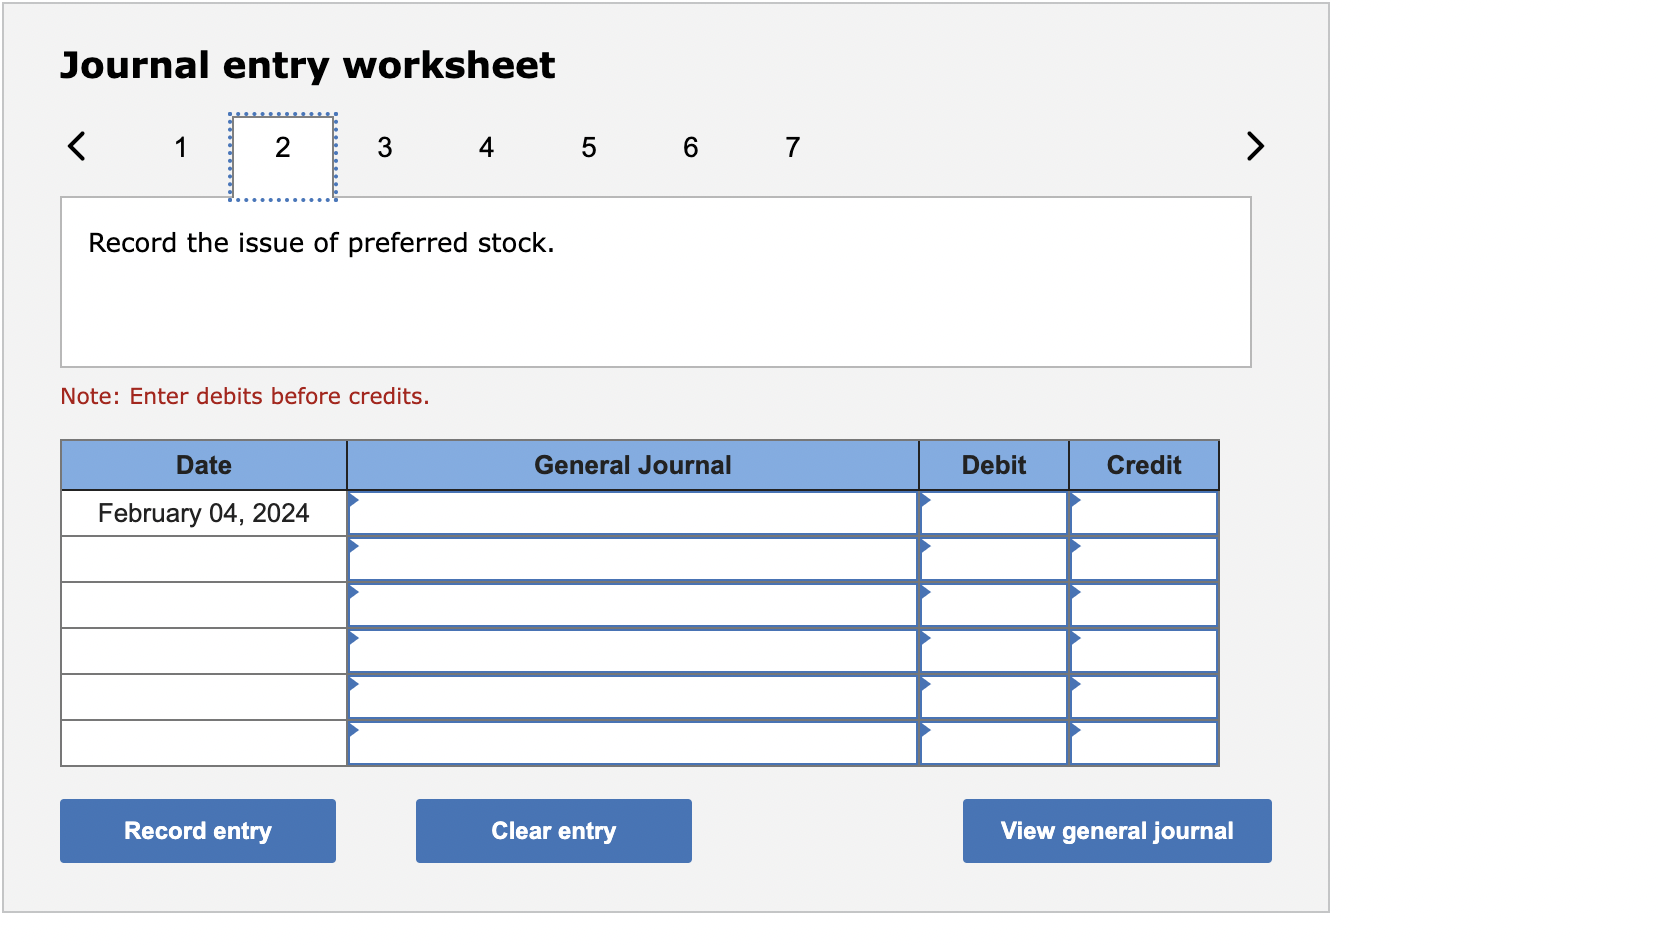Click the Credit column header
1658x946 pixels.
1144,465
